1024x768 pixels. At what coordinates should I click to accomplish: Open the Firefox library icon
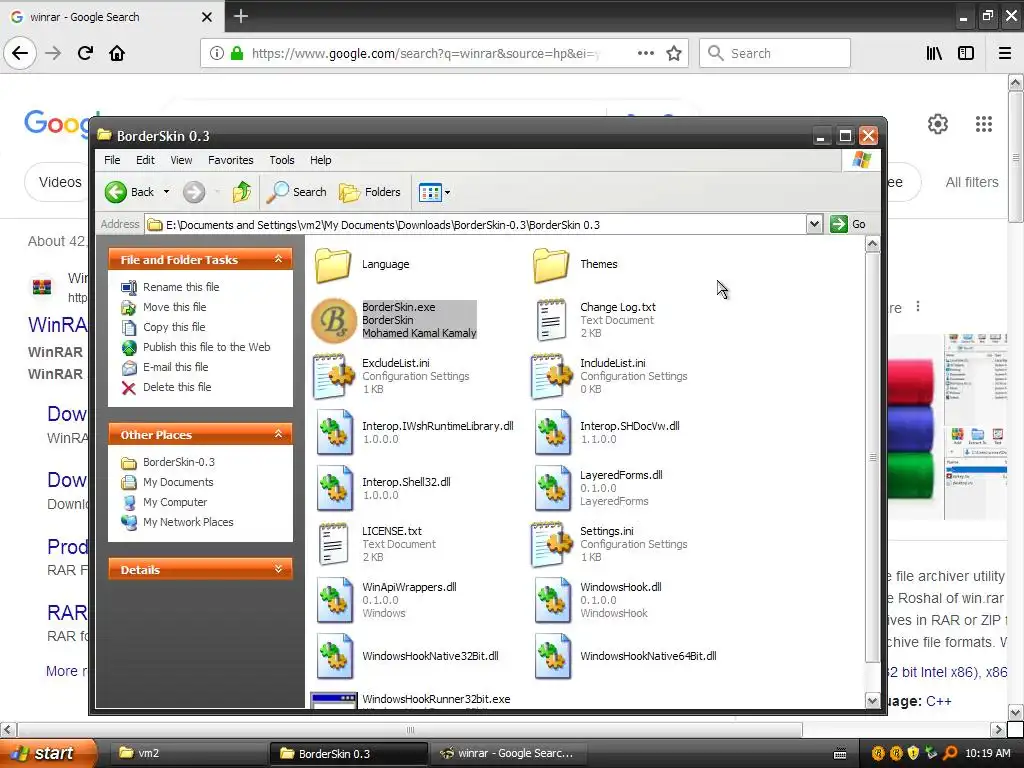tap(934, 54)
